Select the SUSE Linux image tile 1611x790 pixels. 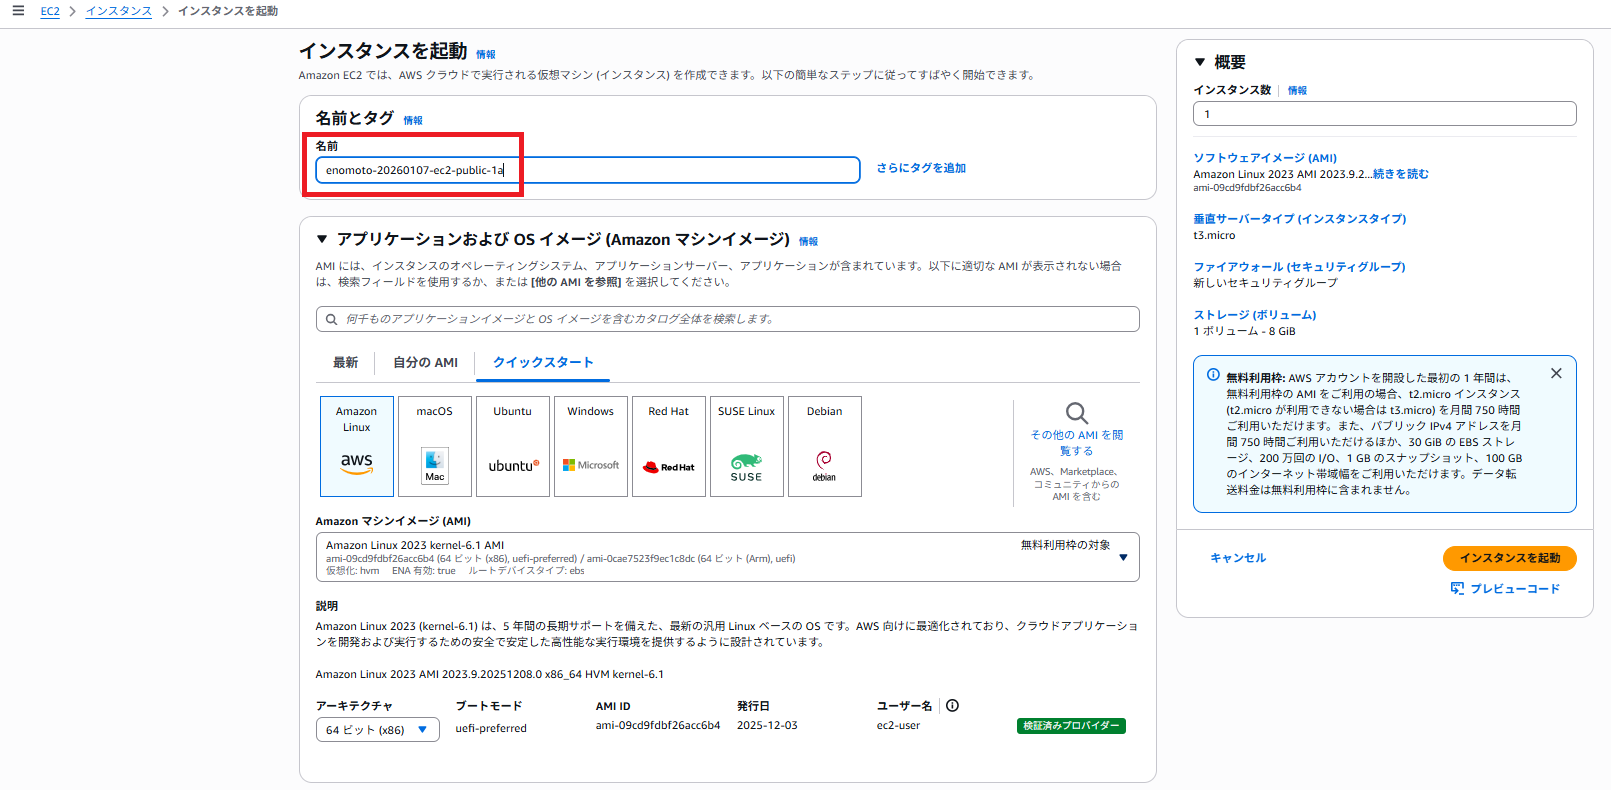747,446
